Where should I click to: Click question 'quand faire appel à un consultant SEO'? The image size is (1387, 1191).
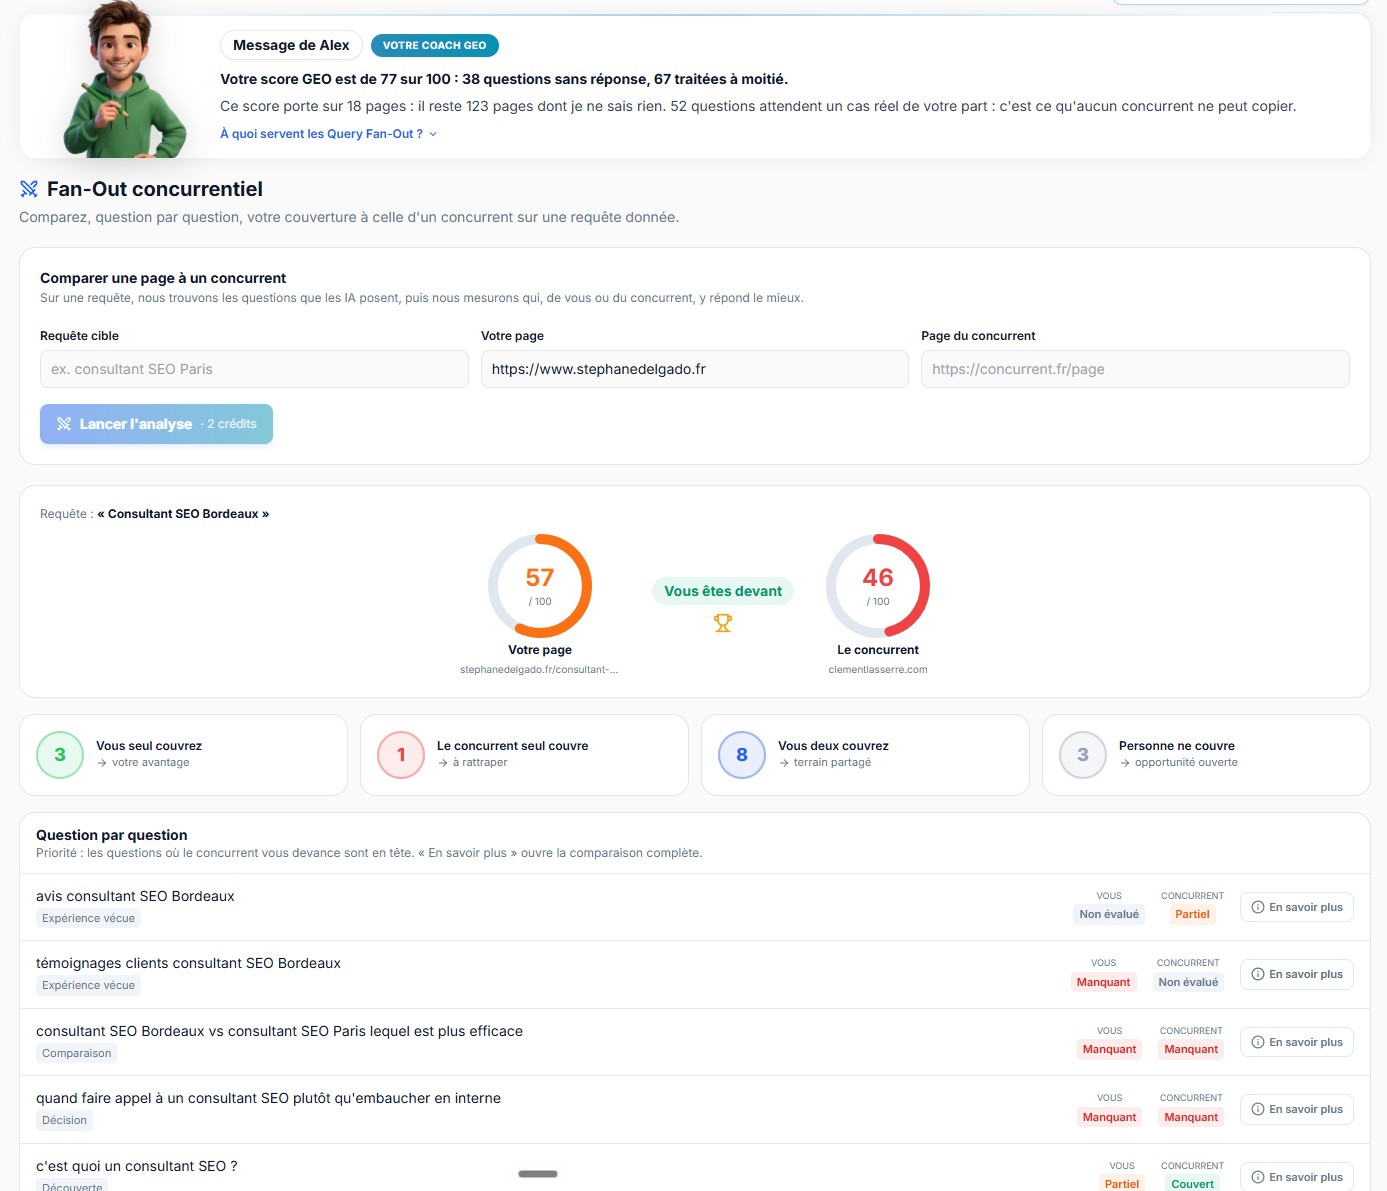pos(268,1098)
